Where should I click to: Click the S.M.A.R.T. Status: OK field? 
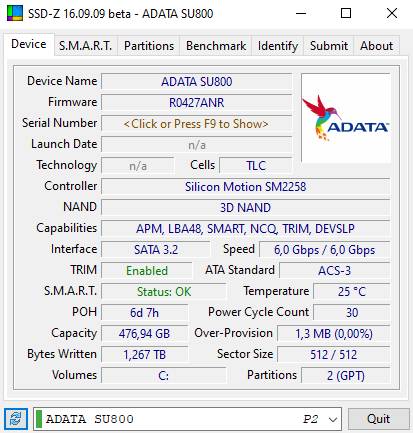point(164,292)
